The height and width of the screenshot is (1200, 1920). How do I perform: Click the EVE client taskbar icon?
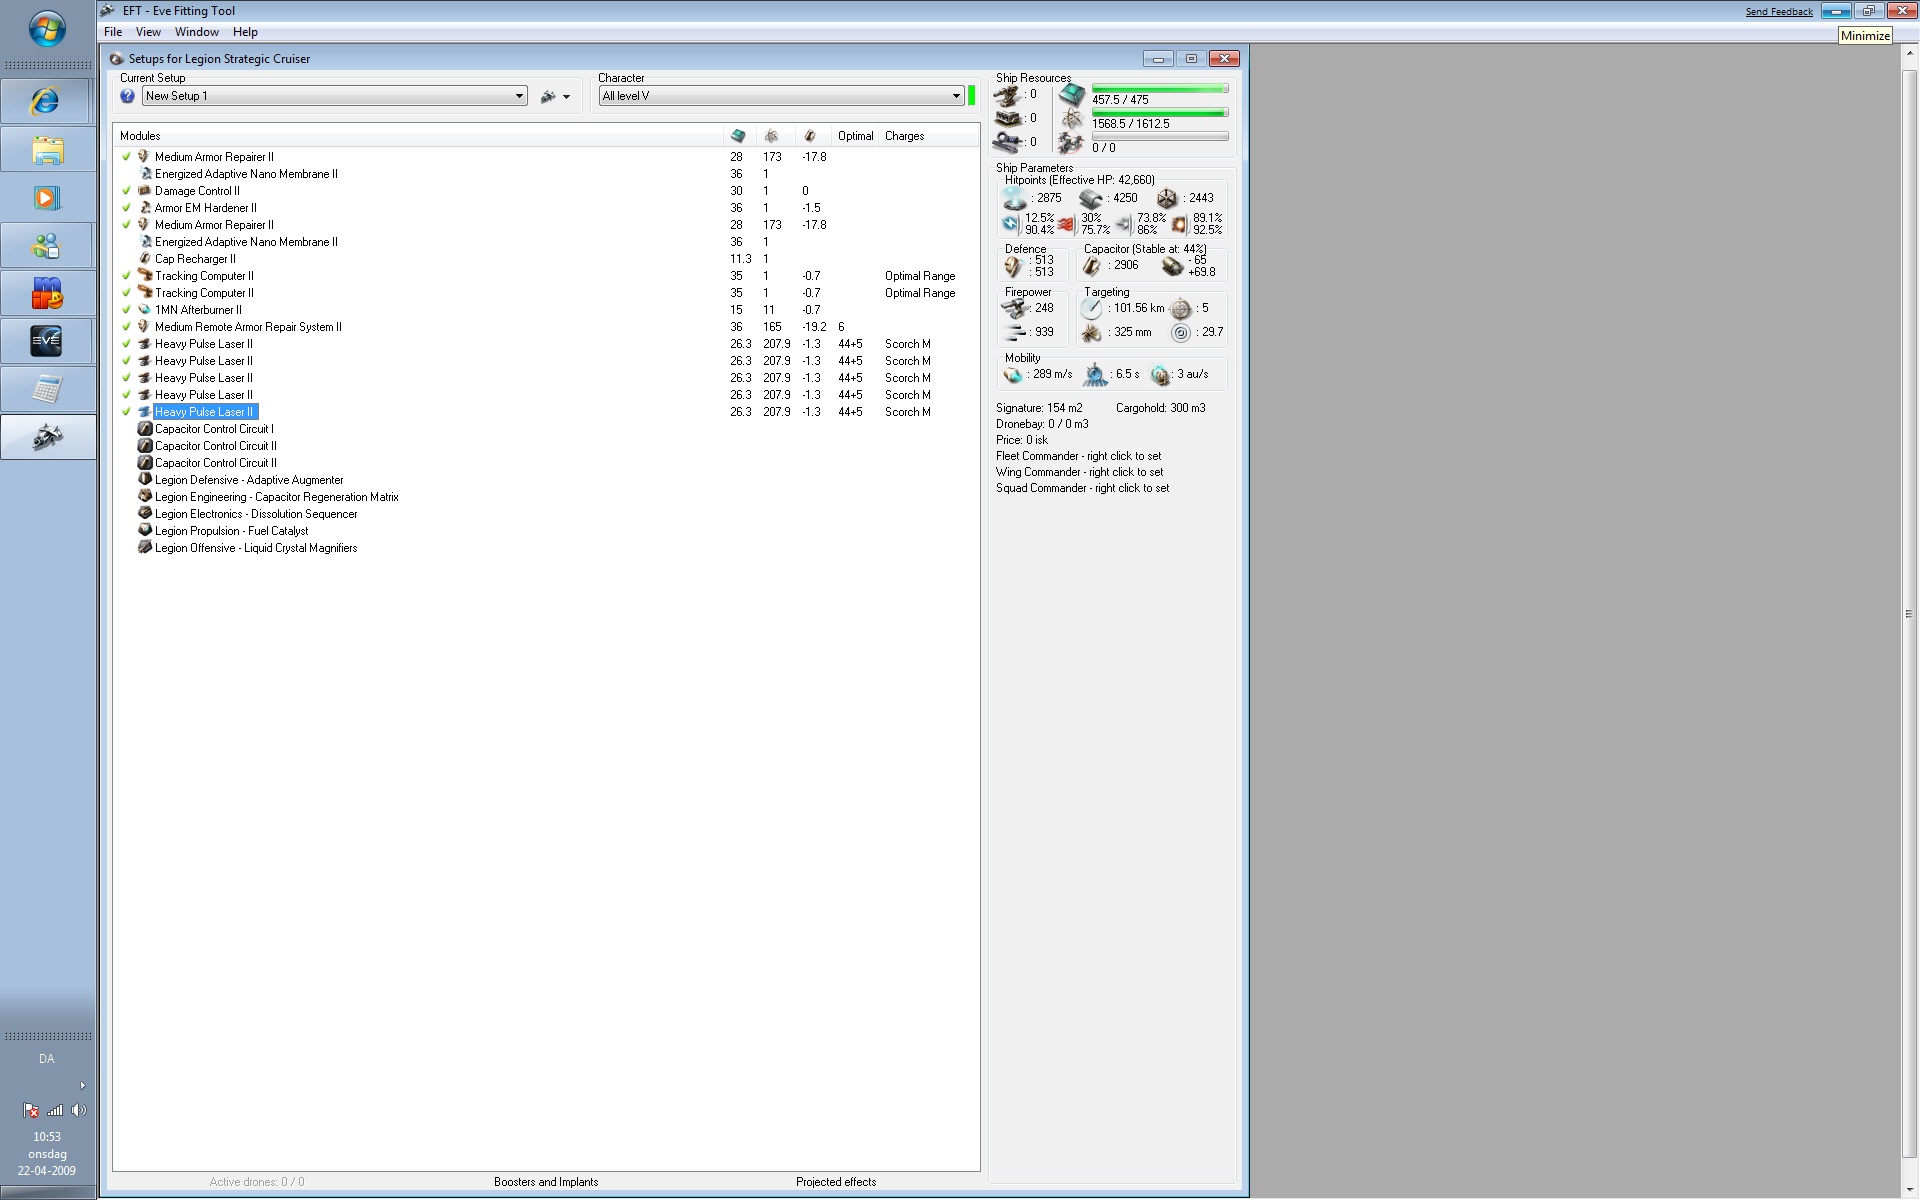[x=47, y=341]
